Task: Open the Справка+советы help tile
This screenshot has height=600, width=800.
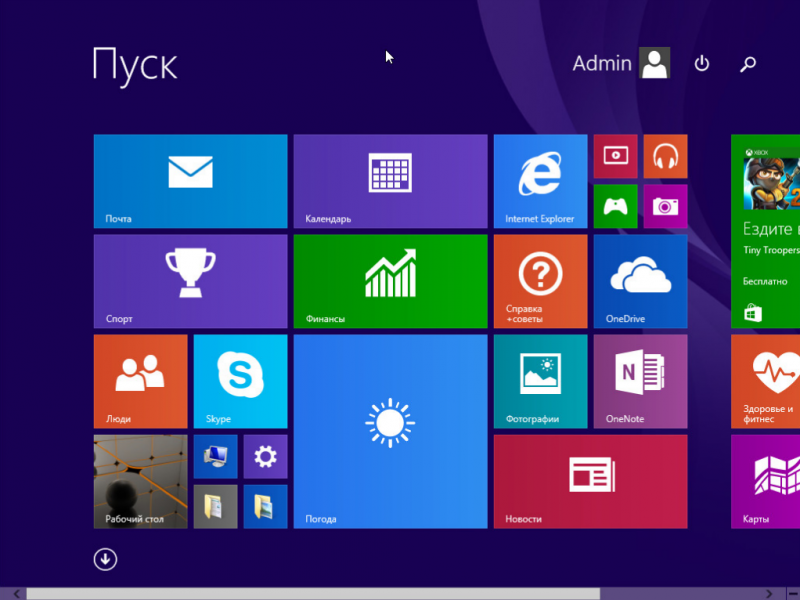Action: (x=540, y=281)
